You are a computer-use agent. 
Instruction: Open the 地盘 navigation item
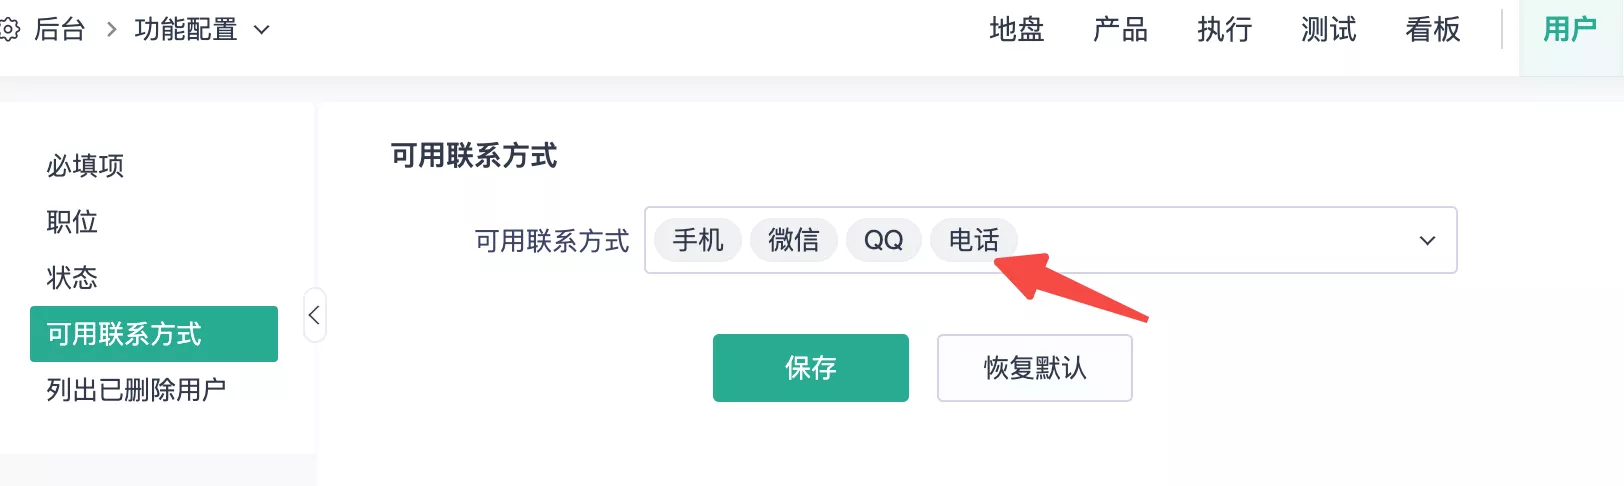[1016, 30]
